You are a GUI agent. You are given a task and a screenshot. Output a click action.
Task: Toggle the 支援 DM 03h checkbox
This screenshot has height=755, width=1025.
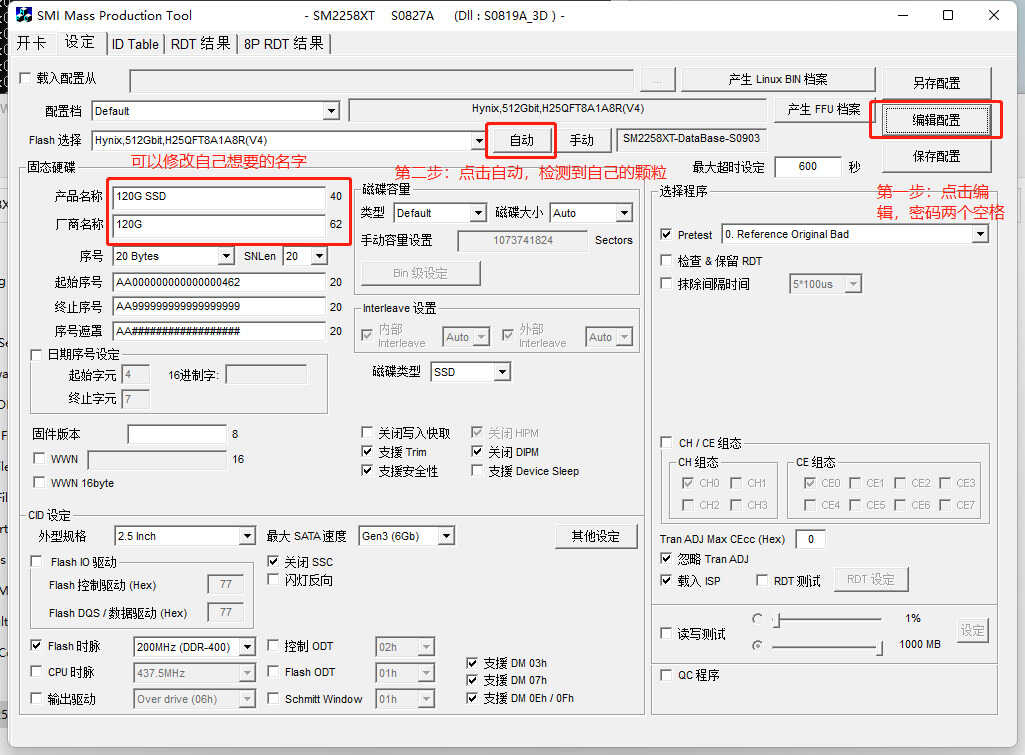472,663
